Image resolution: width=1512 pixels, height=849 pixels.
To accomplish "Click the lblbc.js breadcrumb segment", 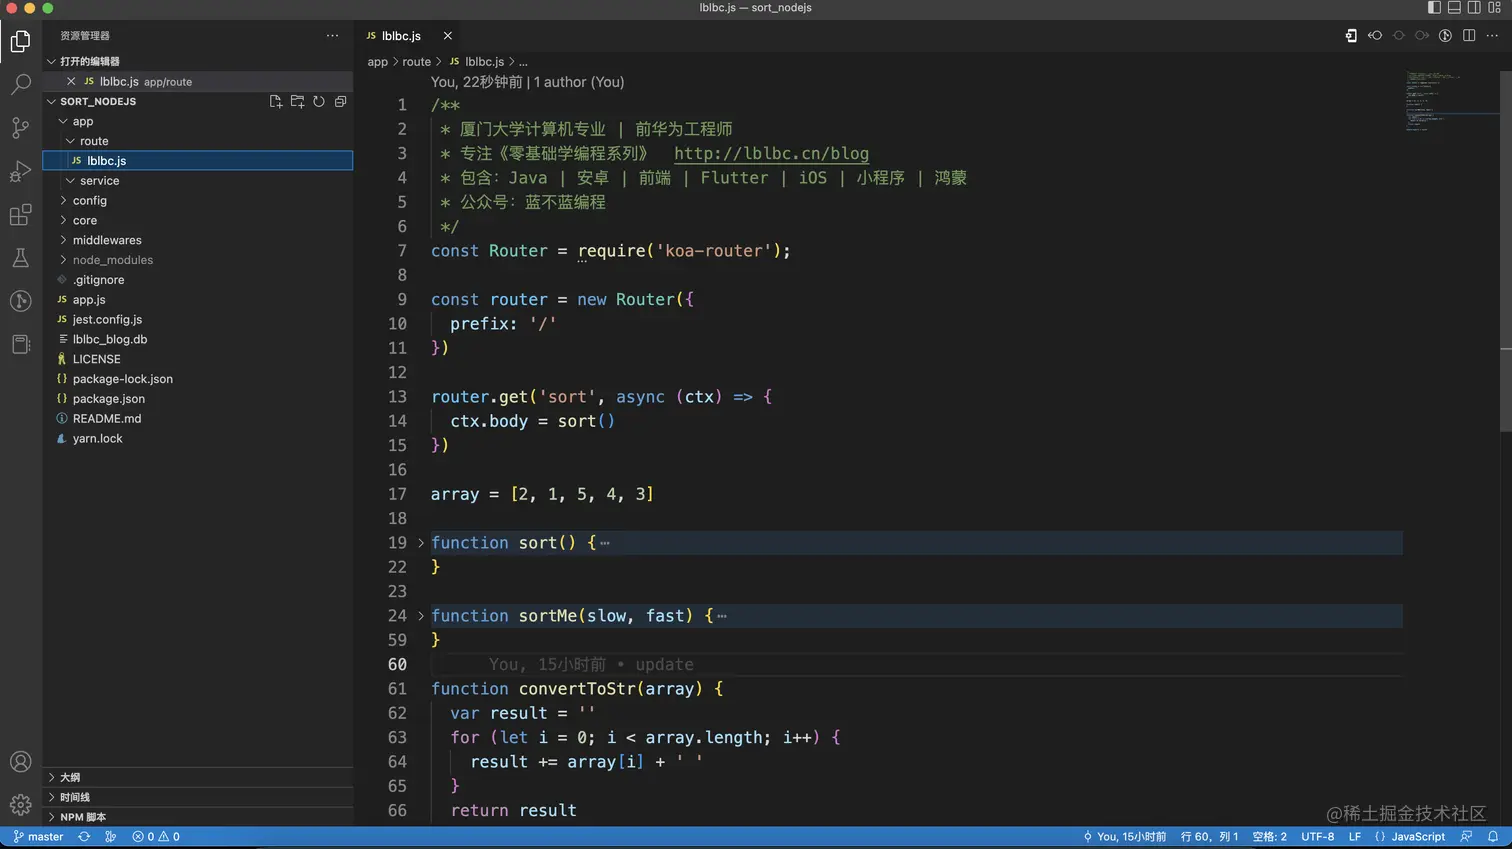I will coord(477,62).
